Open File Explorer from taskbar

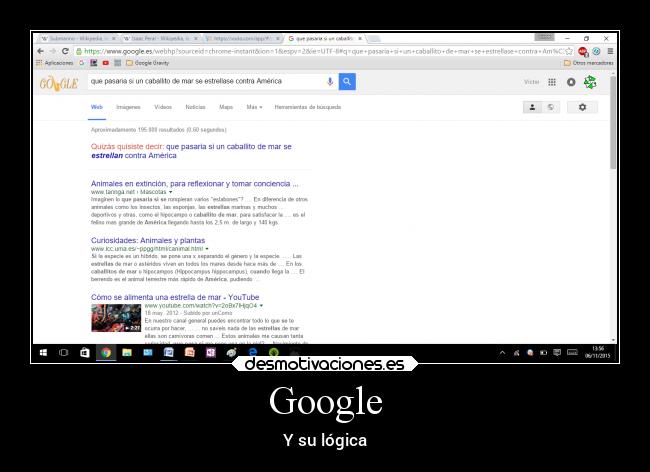pos(127,353)
